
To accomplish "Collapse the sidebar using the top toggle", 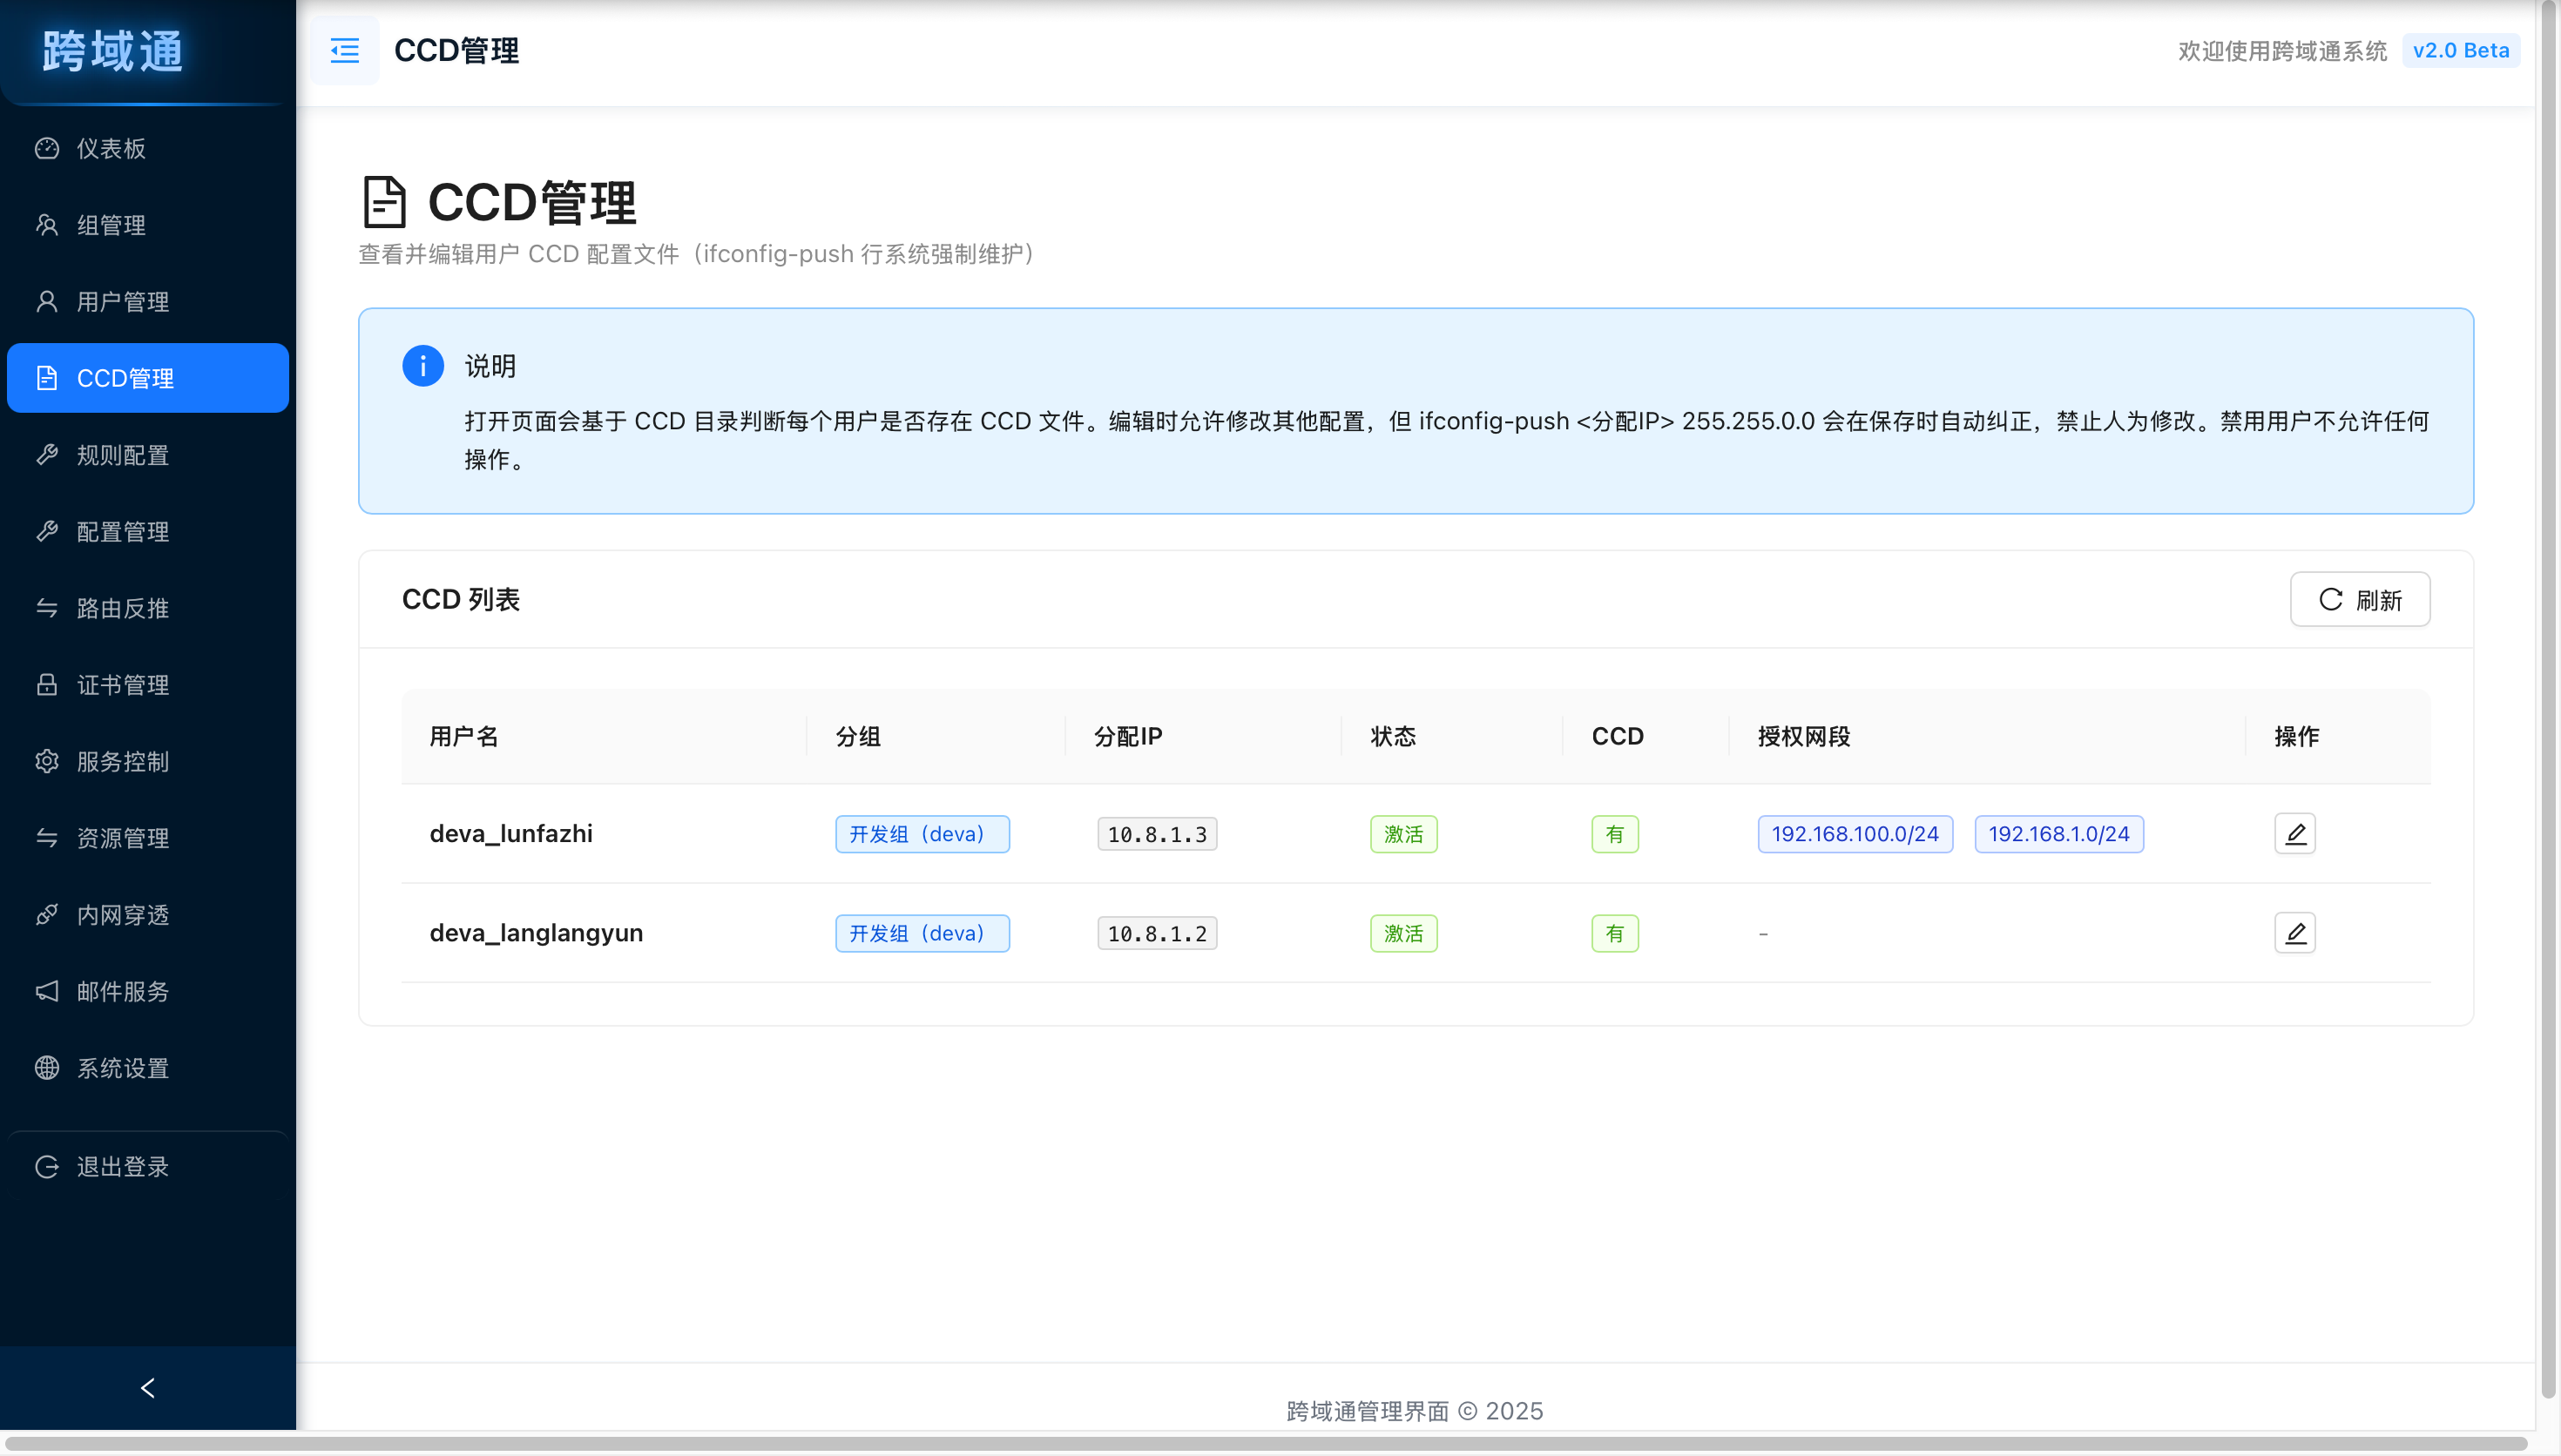I will tap(344, 50).
